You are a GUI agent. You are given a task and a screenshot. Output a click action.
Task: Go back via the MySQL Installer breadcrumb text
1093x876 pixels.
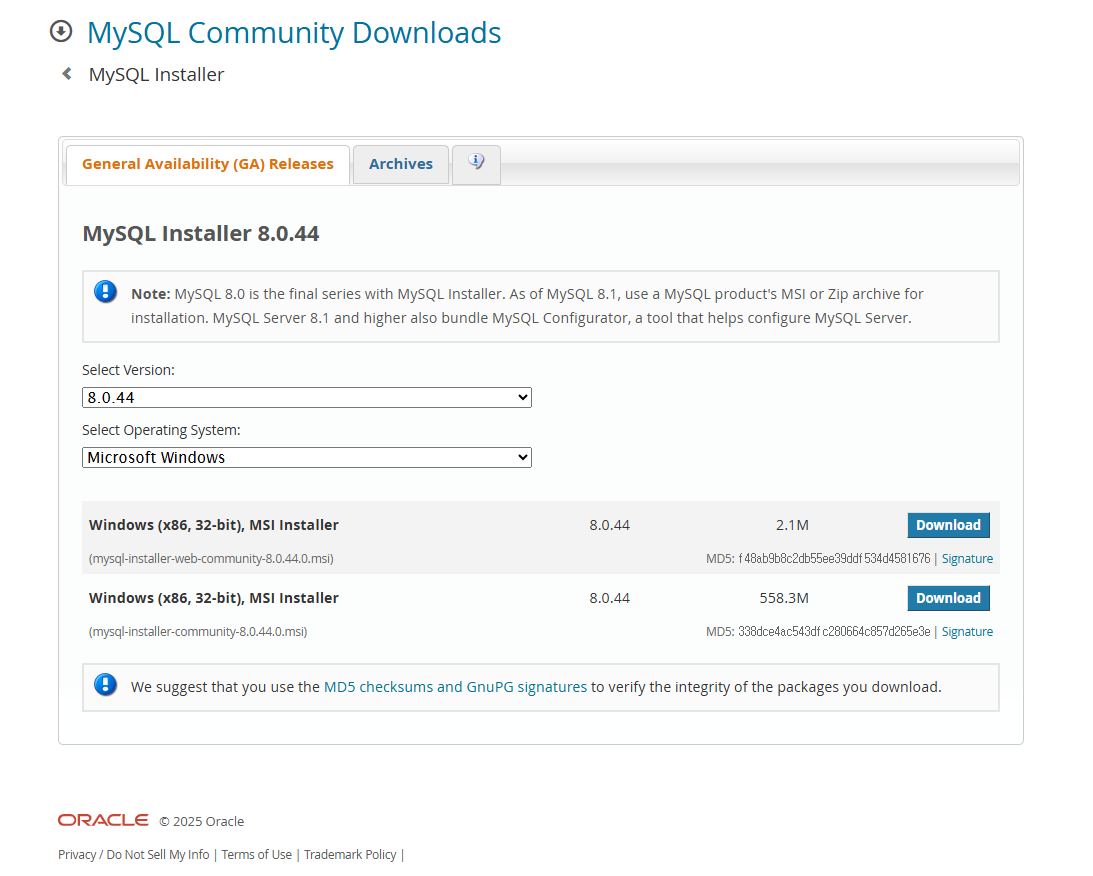(x=156, y=75)
